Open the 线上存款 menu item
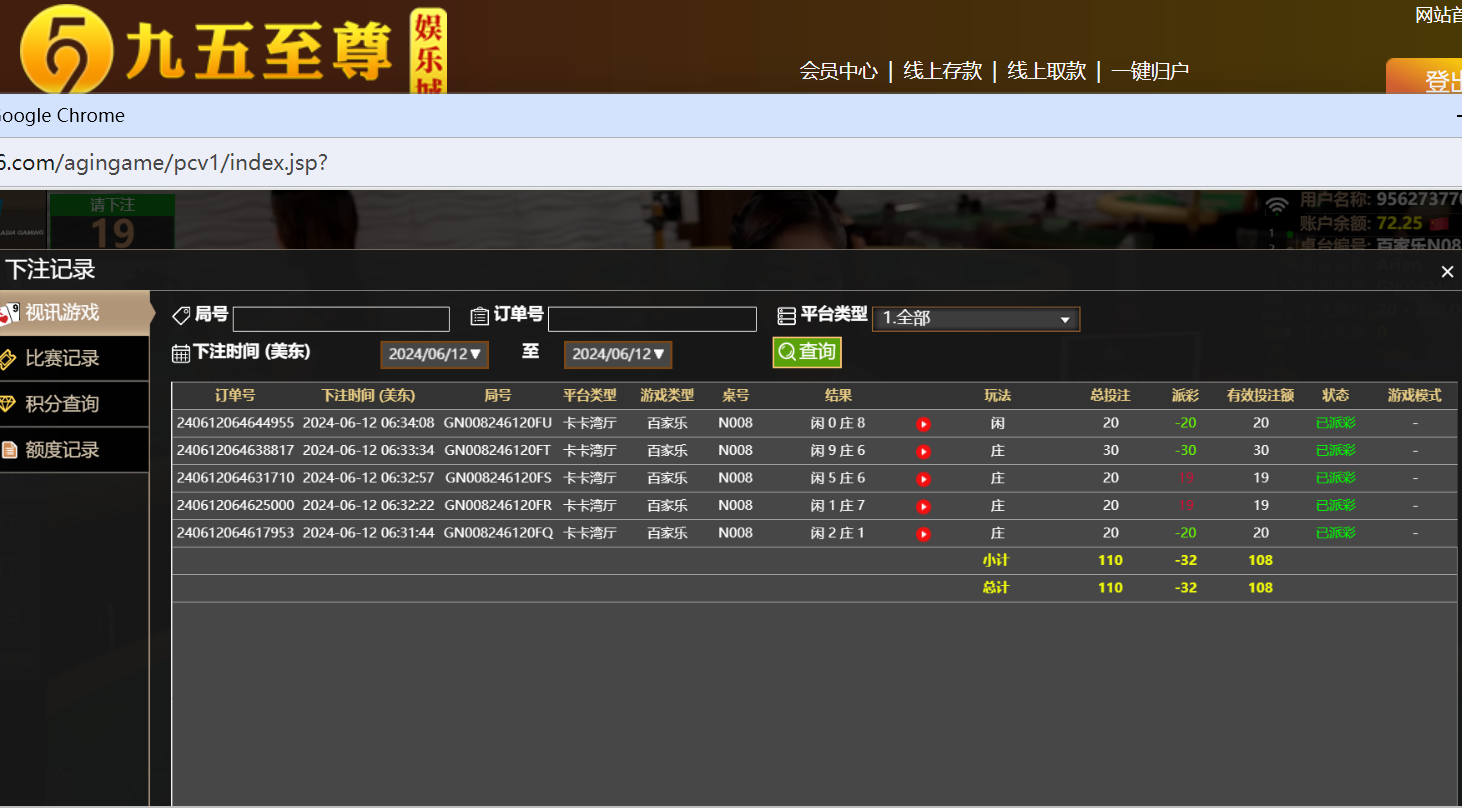The image size is (1462, 808). (x=942, y=71)
